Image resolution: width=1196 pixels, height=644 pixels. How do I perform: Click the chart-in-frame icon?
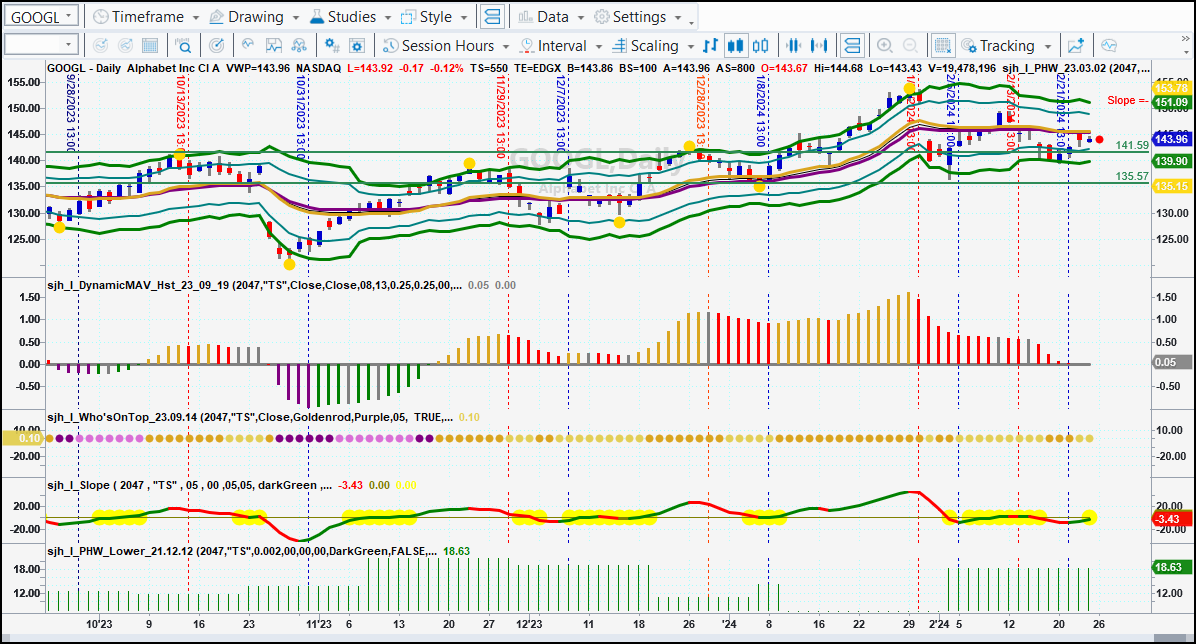pos(273,46)
